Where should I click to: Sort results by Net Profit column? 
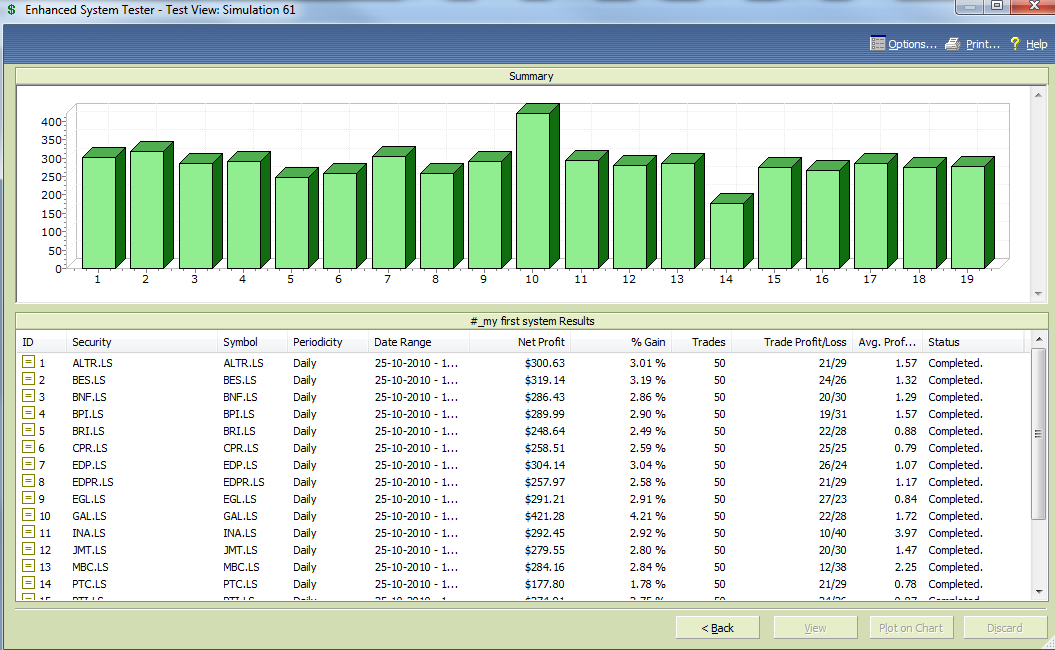click(520, 342)
